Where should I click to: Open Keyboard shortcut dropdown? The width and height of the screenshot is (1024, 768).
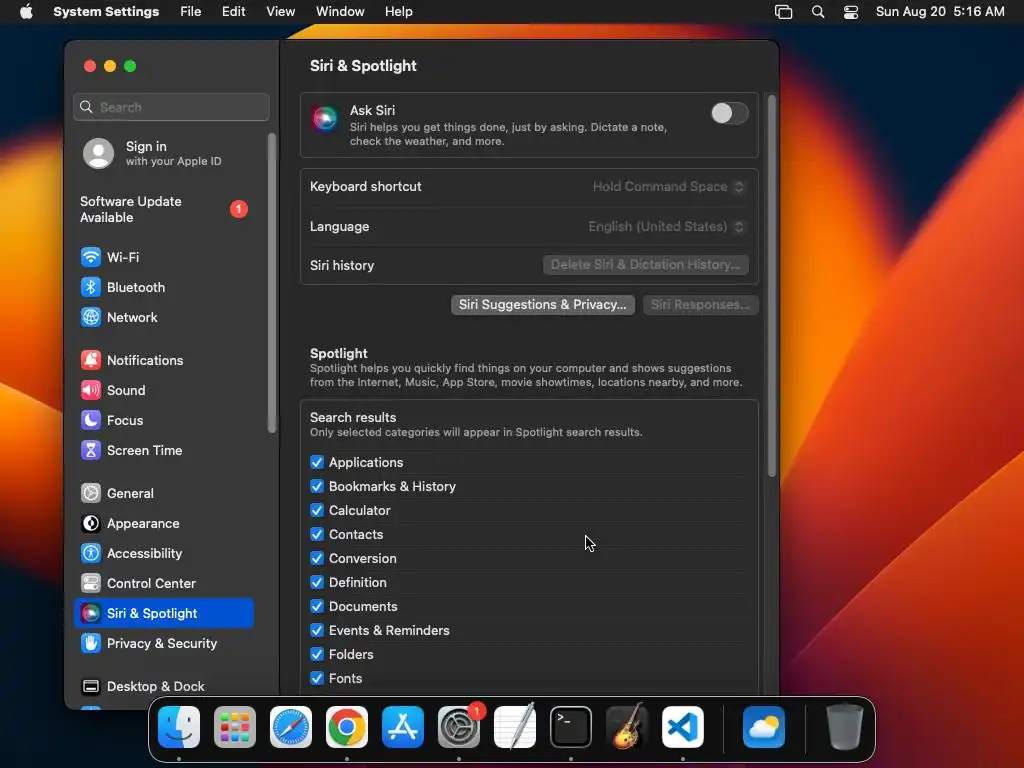(669, 187)
